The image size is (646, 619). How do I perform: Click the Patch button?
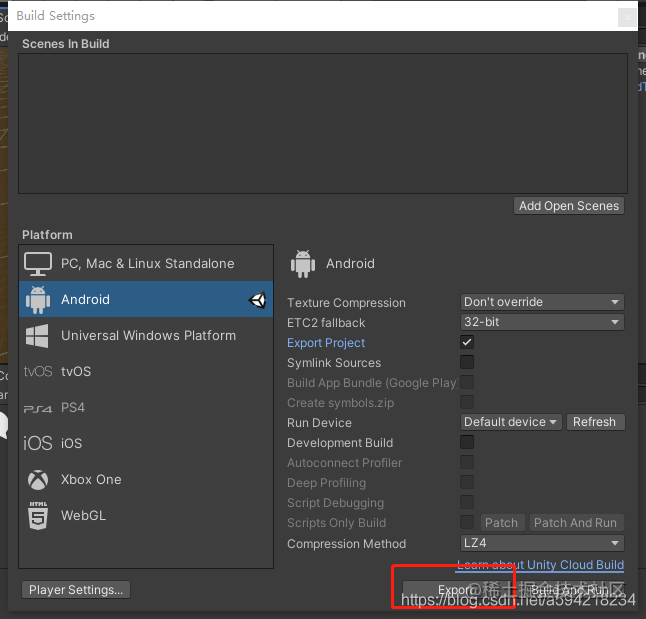tap(502, 523)
